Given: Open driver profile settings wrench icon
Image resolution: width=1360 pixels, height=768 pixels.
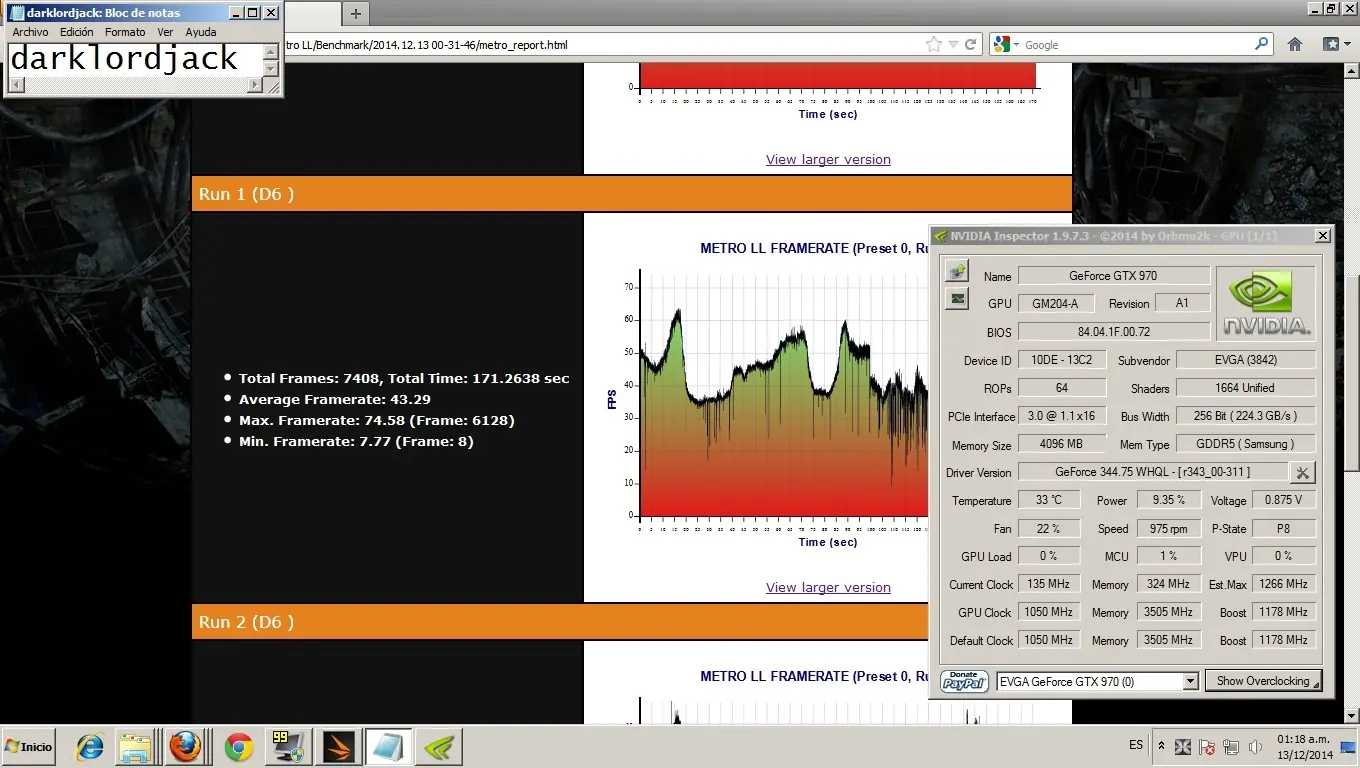Looking at the screenshot, I should 1302,472.
